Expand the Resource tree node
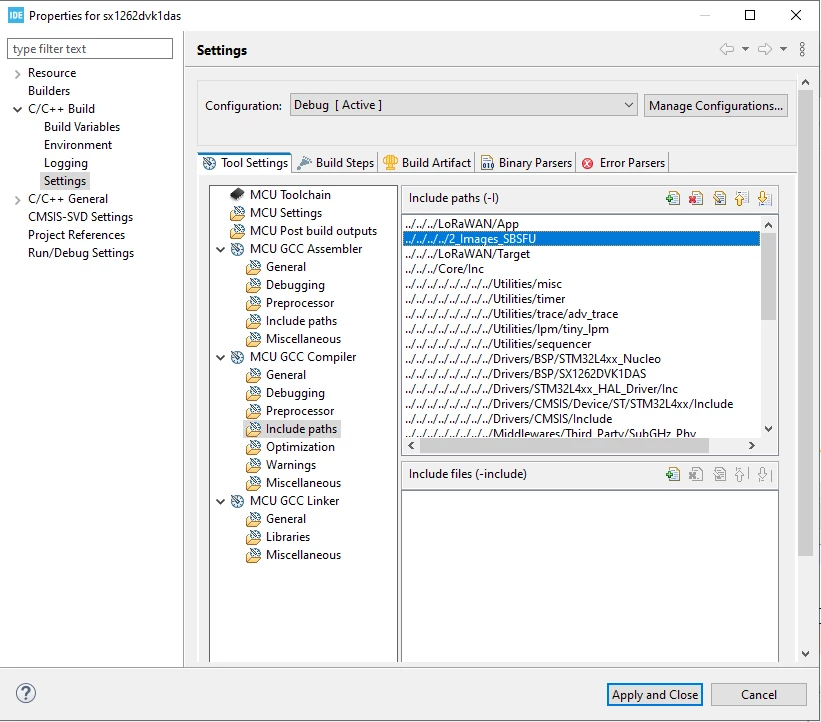Image resolution: width=821 pixels, height=722 pixels. [x=17, y=74]
